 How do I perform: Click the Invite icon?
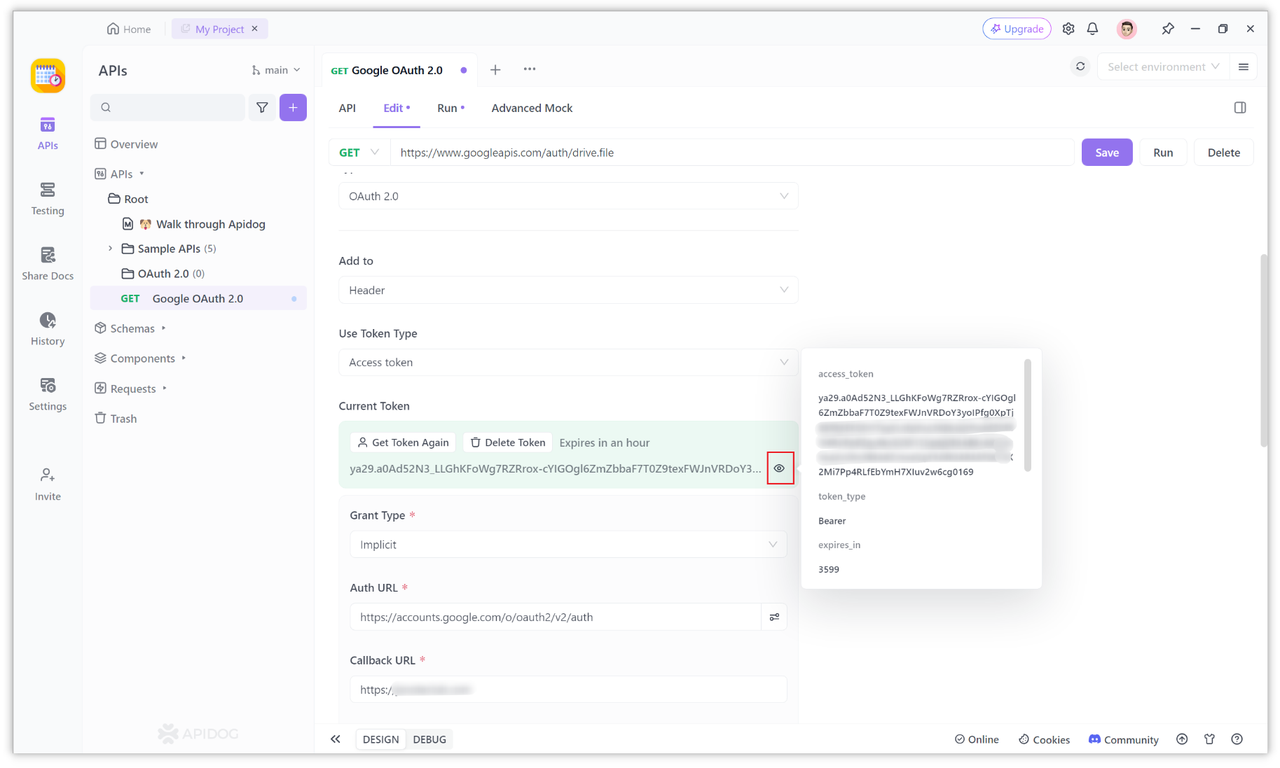47,484
